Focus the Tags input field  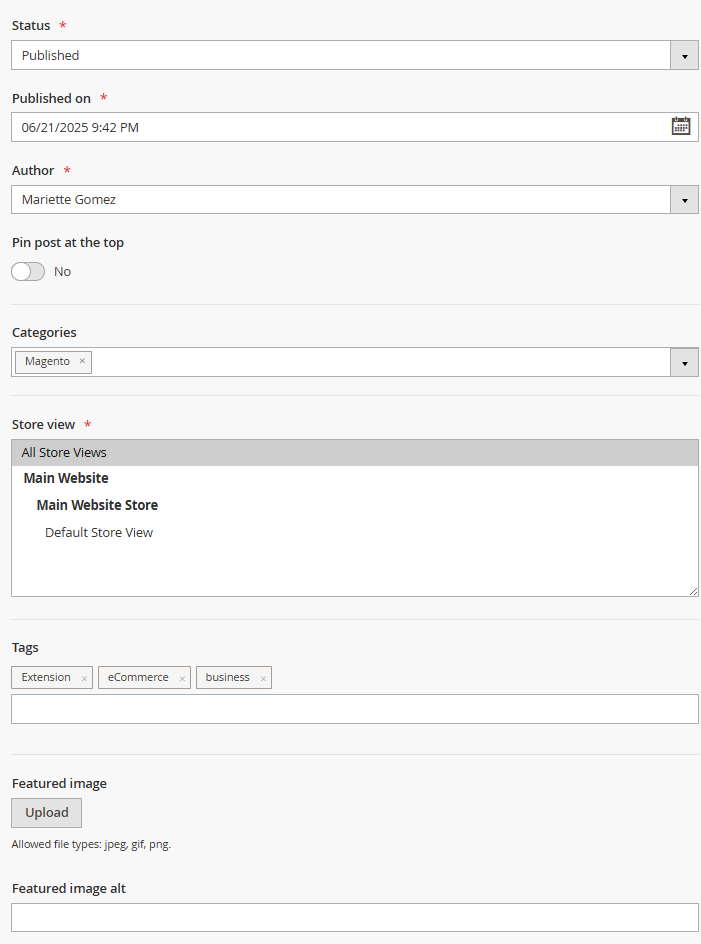pos(354,709)
